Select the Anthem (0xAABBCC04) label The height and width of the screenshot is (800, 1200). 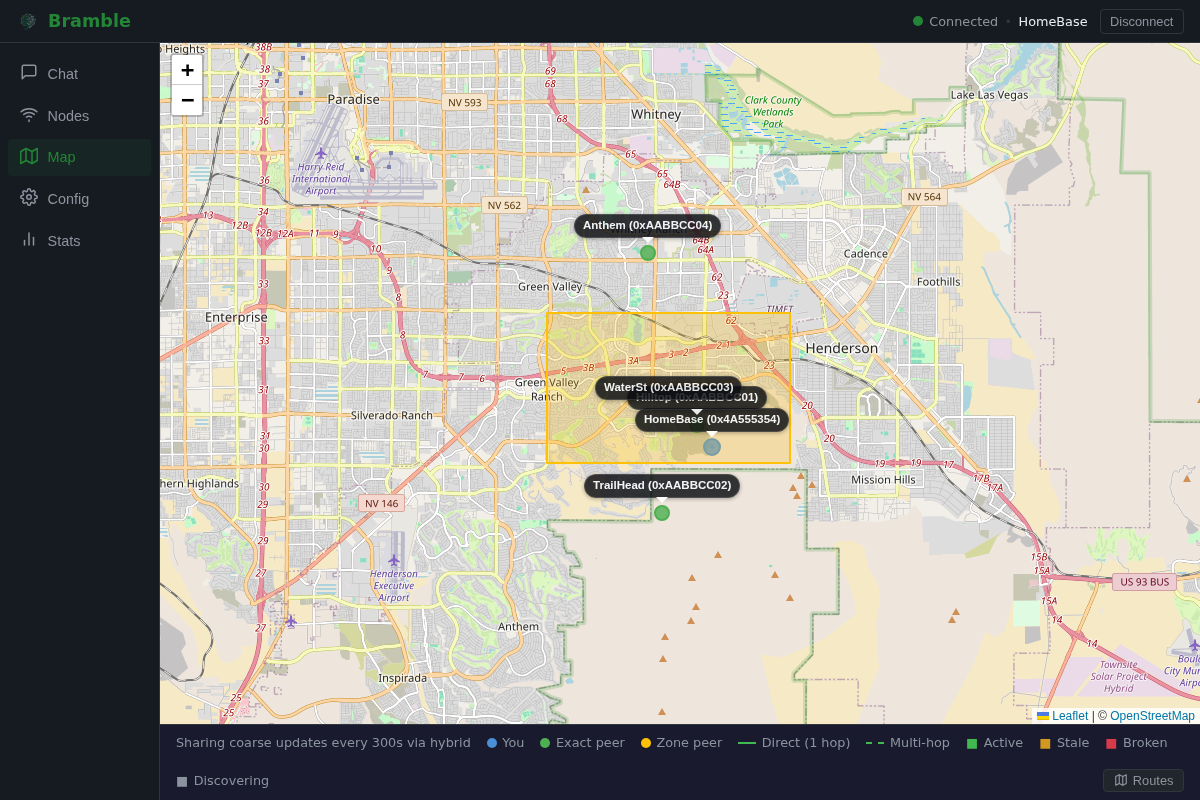(x=647, y=225)
